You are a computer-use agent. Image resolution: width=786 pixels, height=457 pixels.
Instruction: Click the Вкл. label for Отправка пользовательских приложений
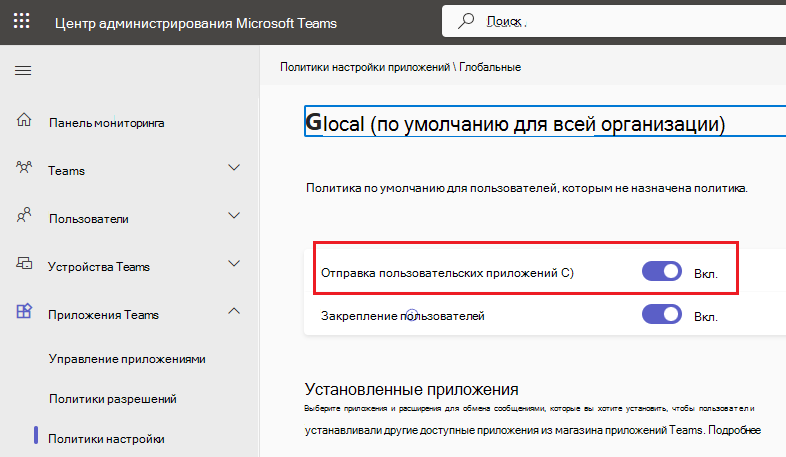coord(706,274)
